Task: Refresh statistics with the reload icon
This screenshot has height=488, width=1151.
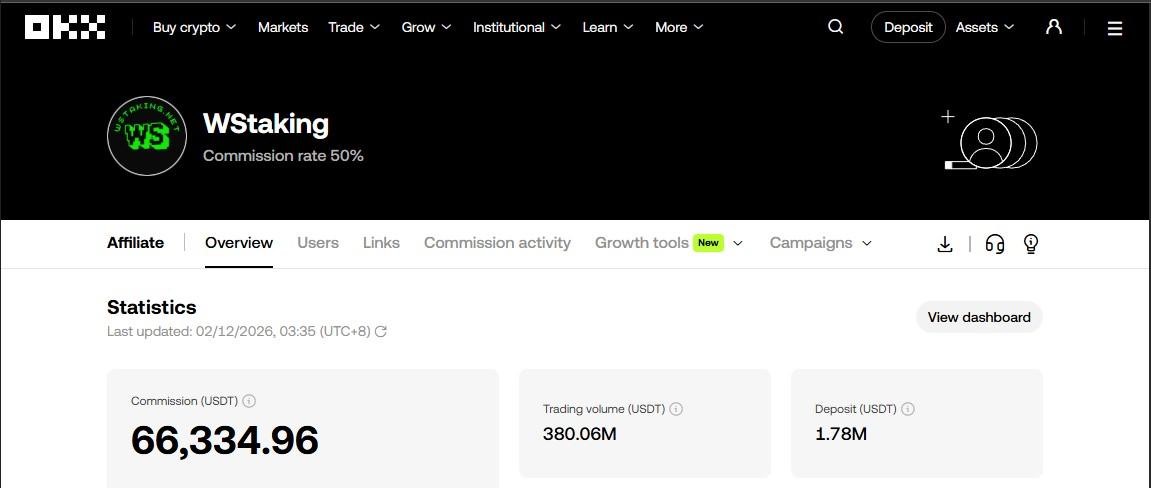Action: click(381, 331)
